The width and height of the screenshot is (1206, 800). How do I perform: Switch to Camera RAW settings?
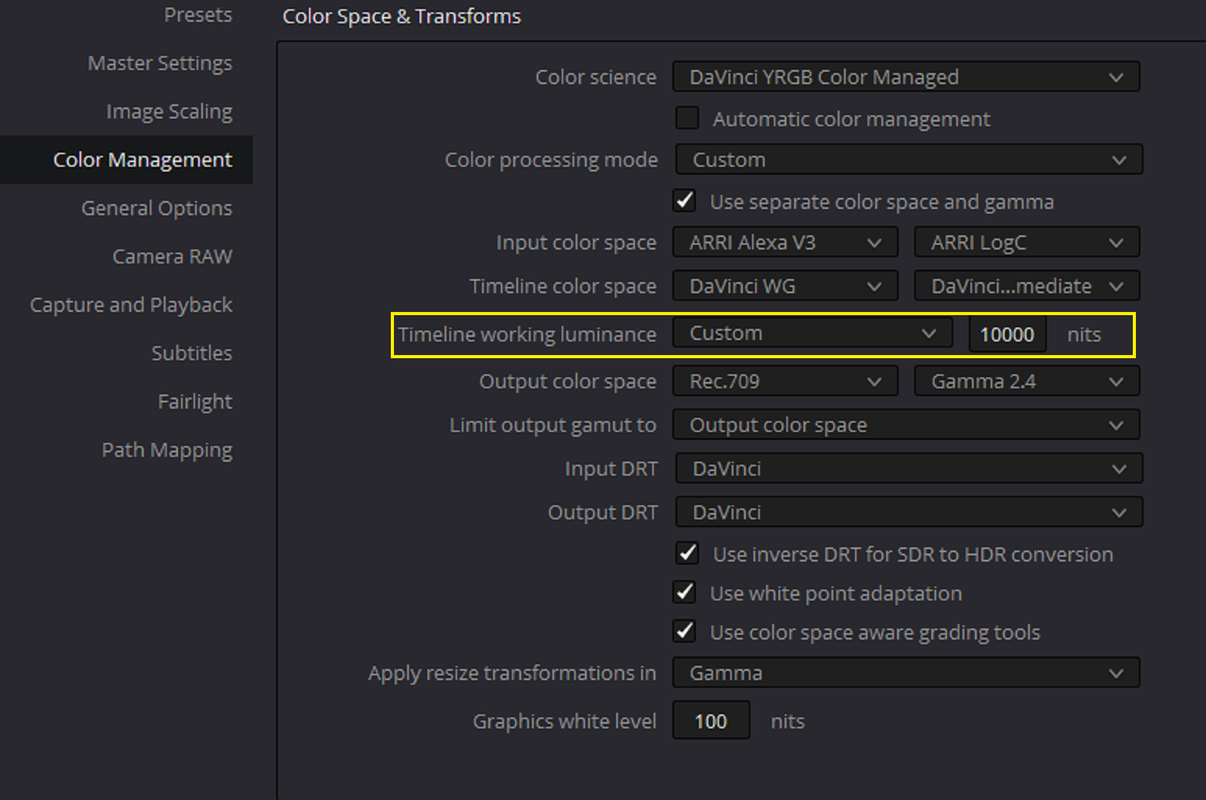(172, 256)
